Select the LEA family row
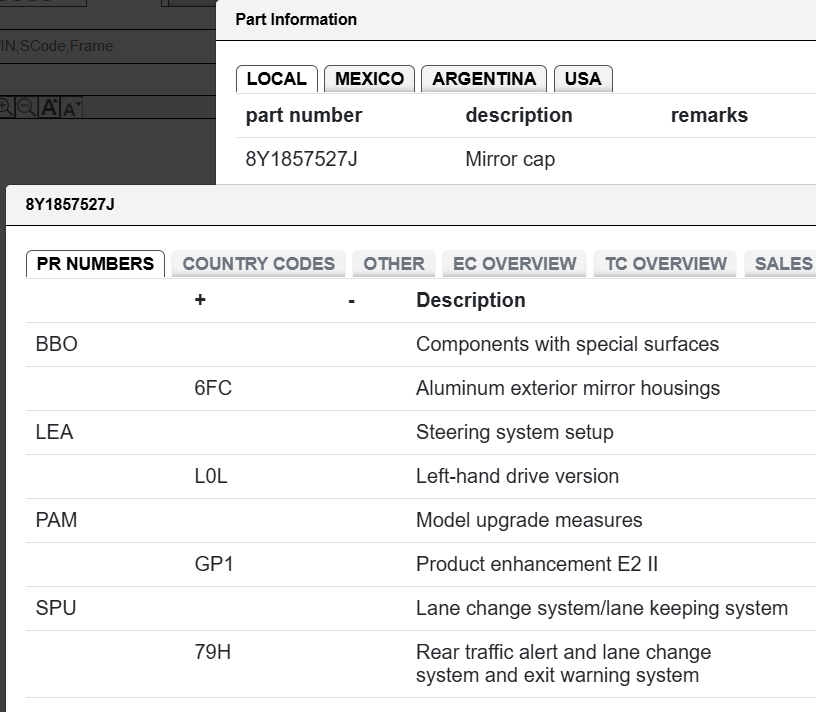Viewport: 816px width, 712px height. tap(55, 432)
